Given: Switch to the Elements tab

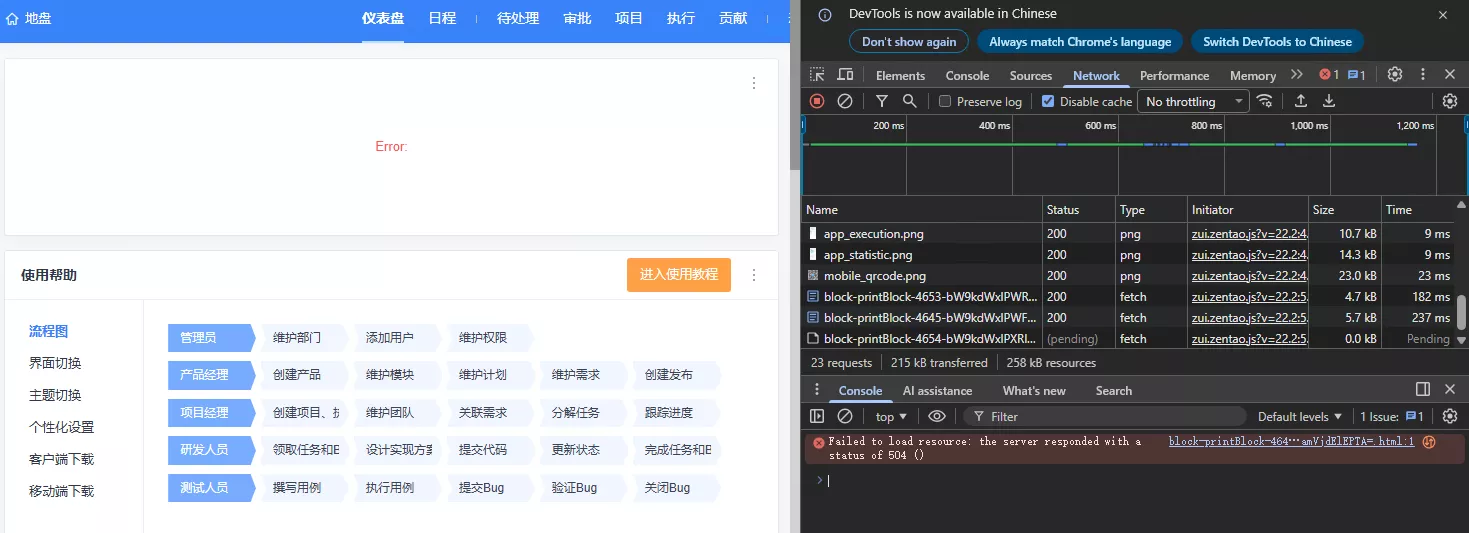Looking at the screenshot, I should coord(900,75).
